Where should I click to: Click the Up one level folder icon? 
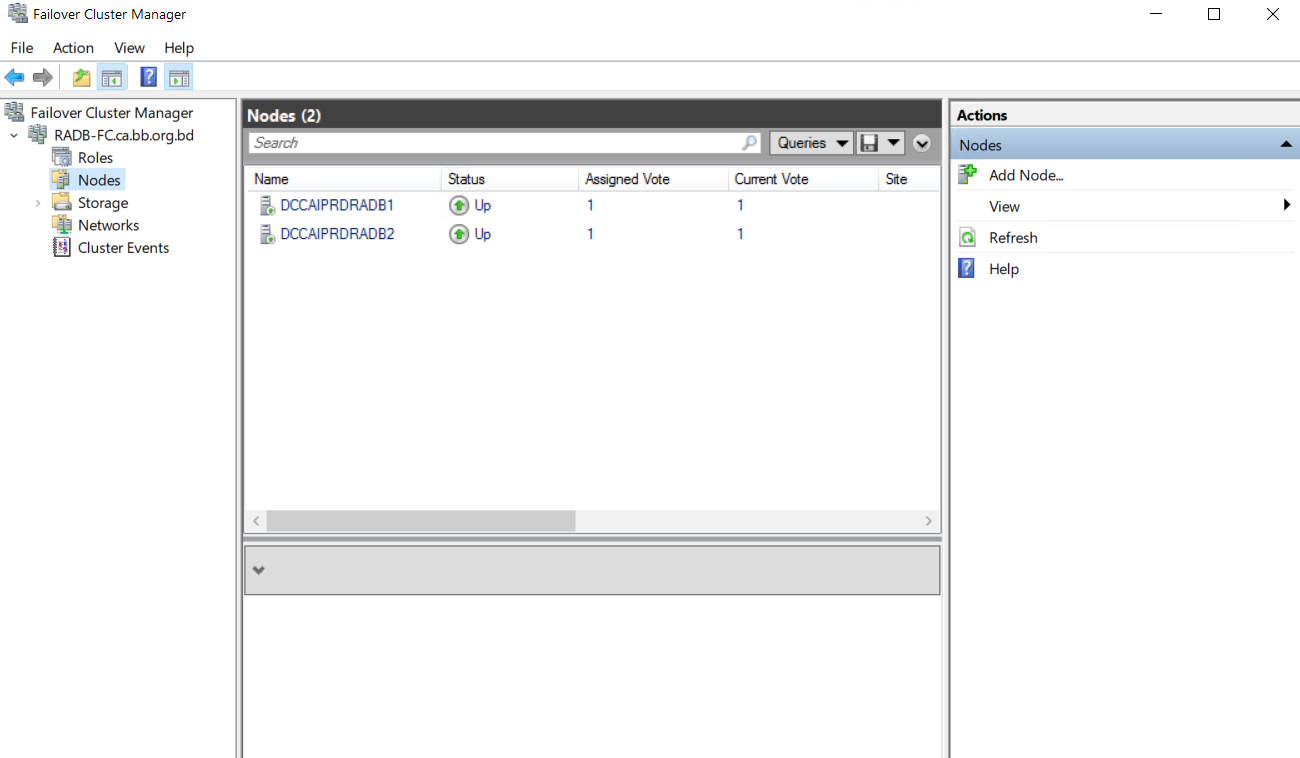point(82,77)
